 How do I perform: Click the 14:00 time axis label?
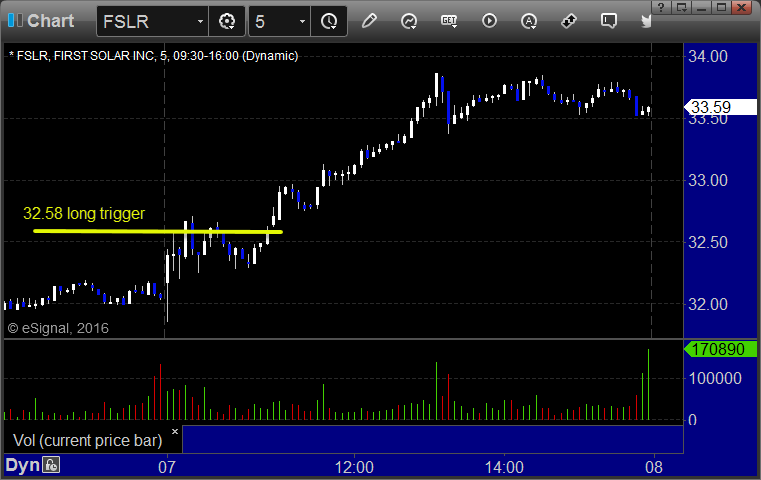(x=504, y=467)
